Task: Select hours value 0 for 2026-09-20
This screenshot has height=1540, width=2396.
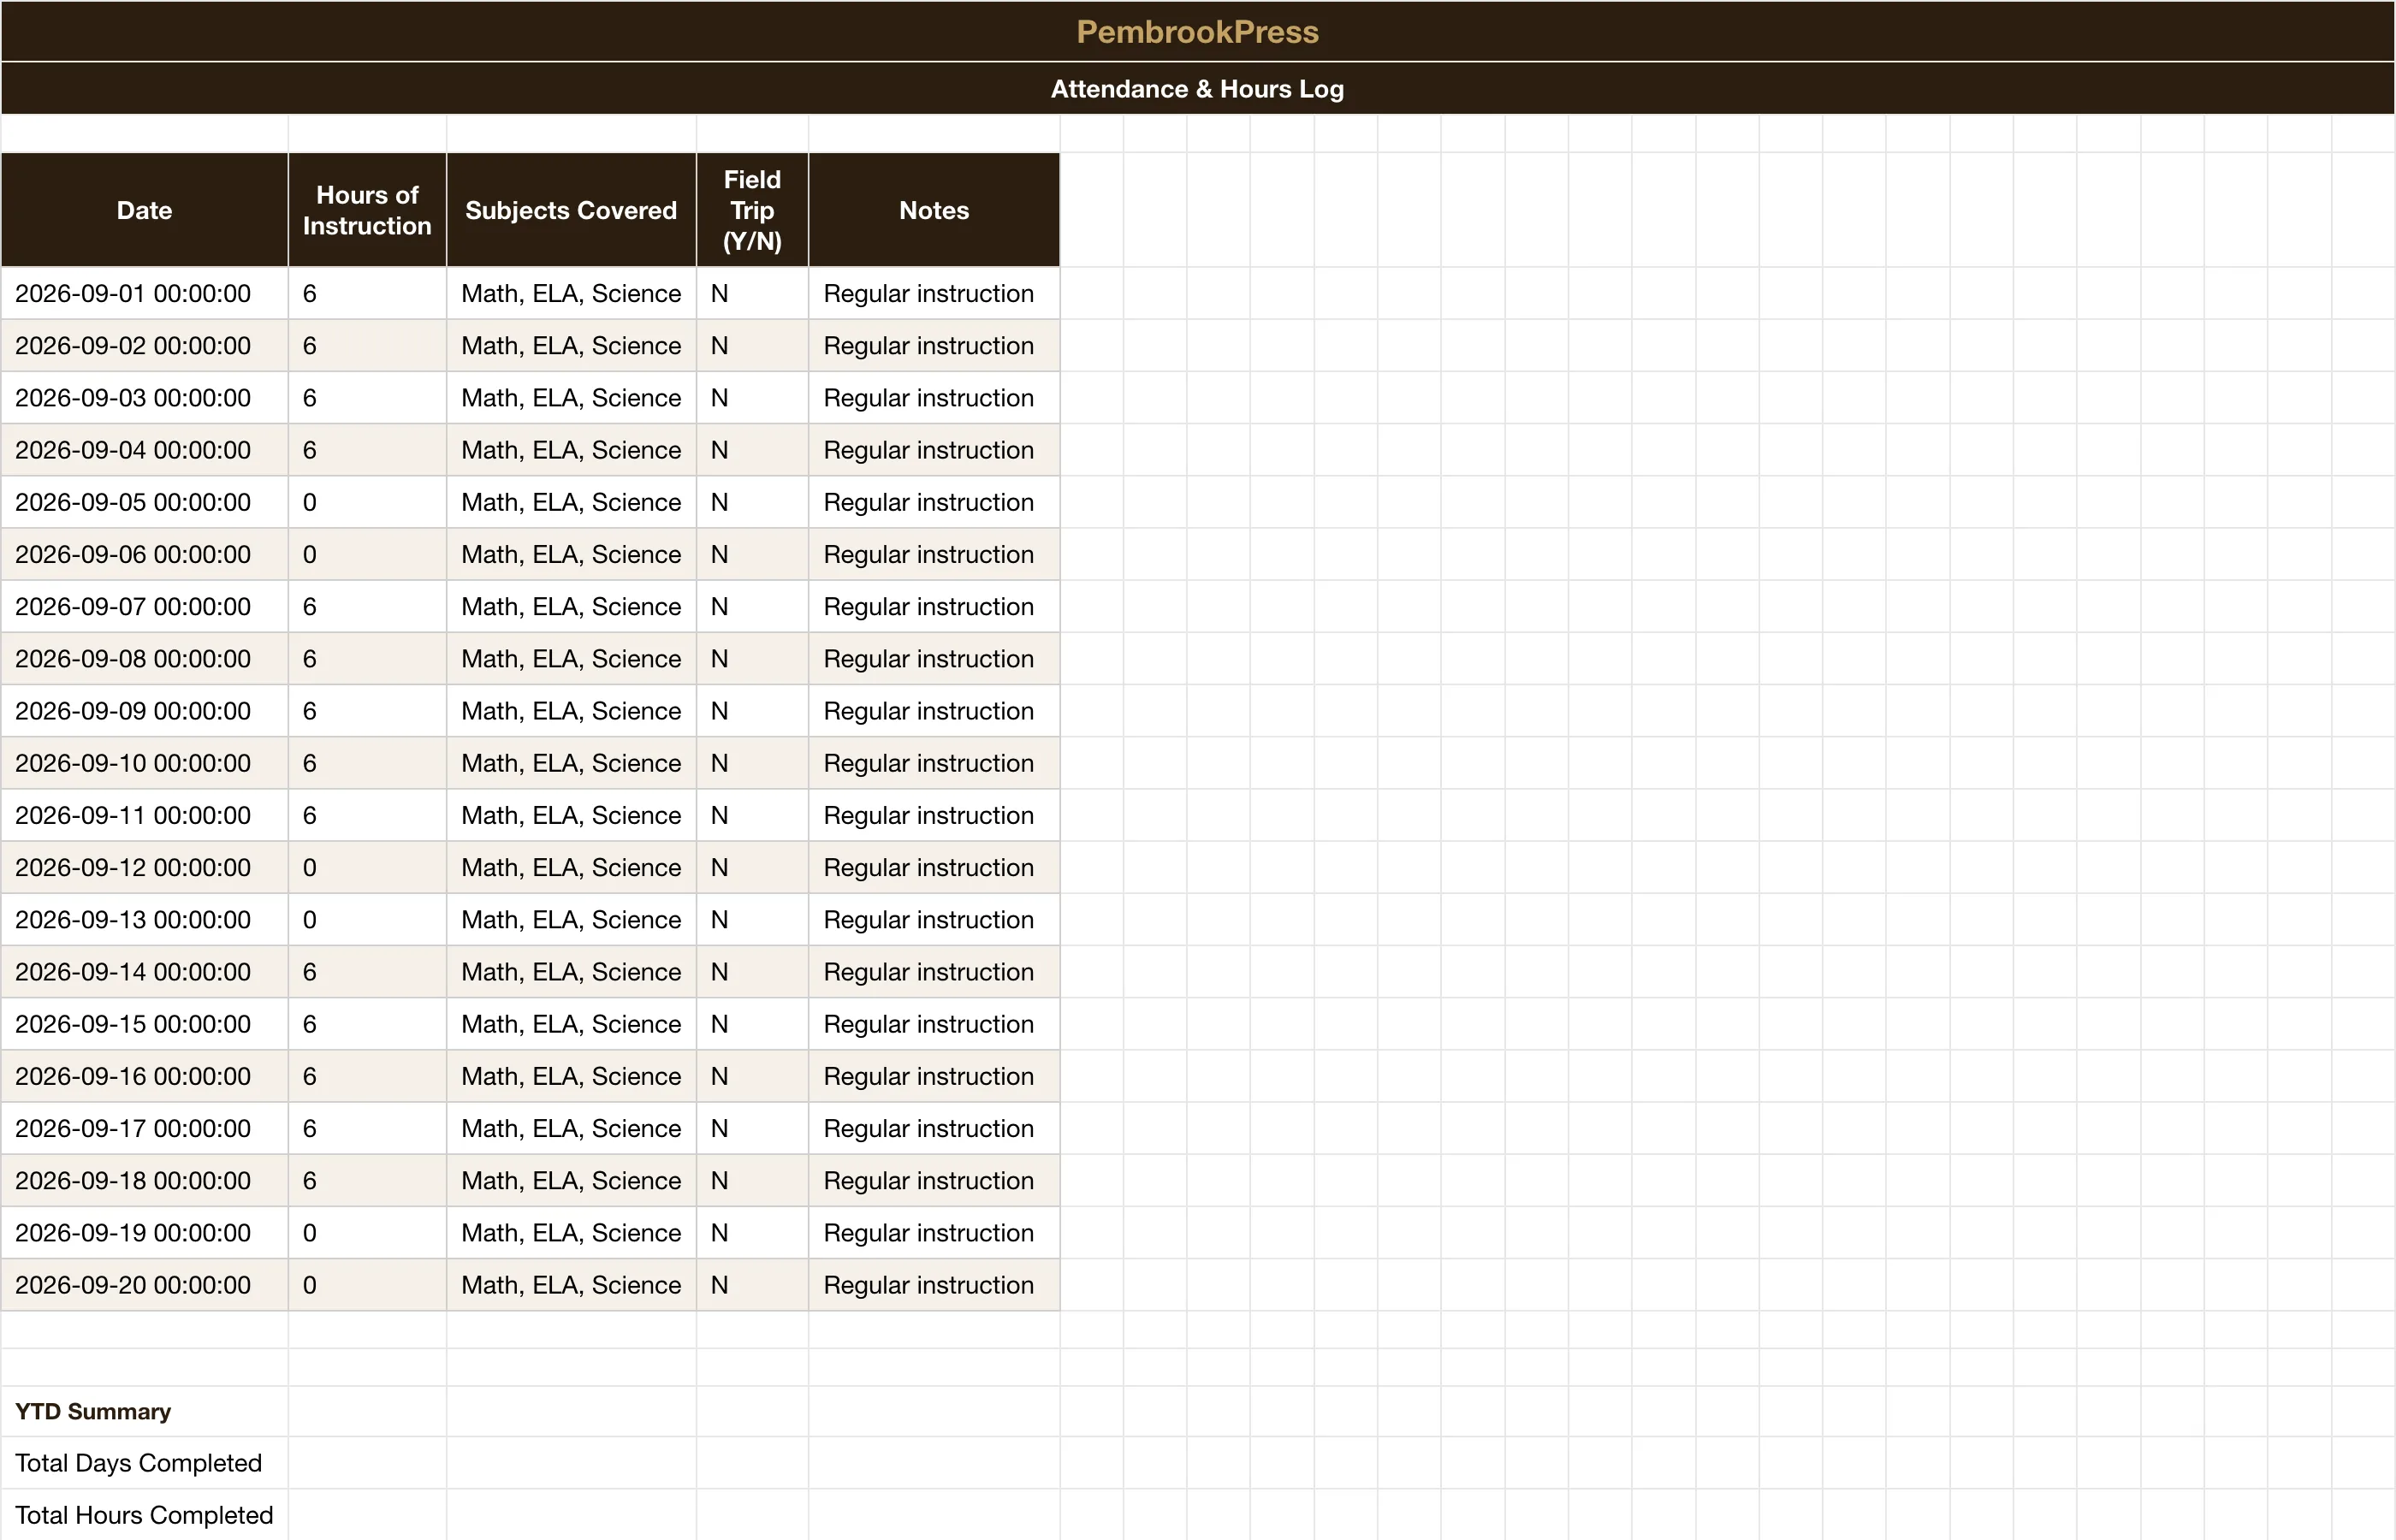Action: click(367, 1285)
